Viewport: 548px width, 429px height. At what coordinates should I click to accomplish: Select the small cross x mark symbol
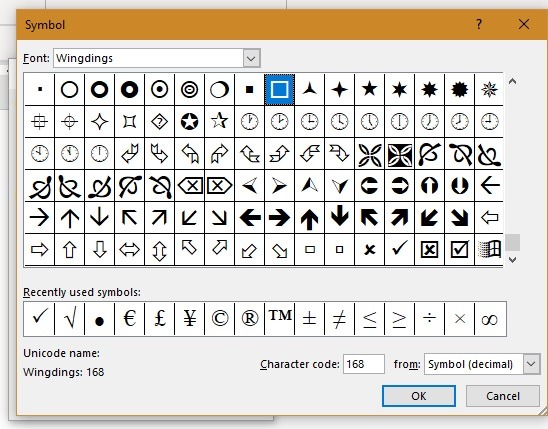point(369,249)
